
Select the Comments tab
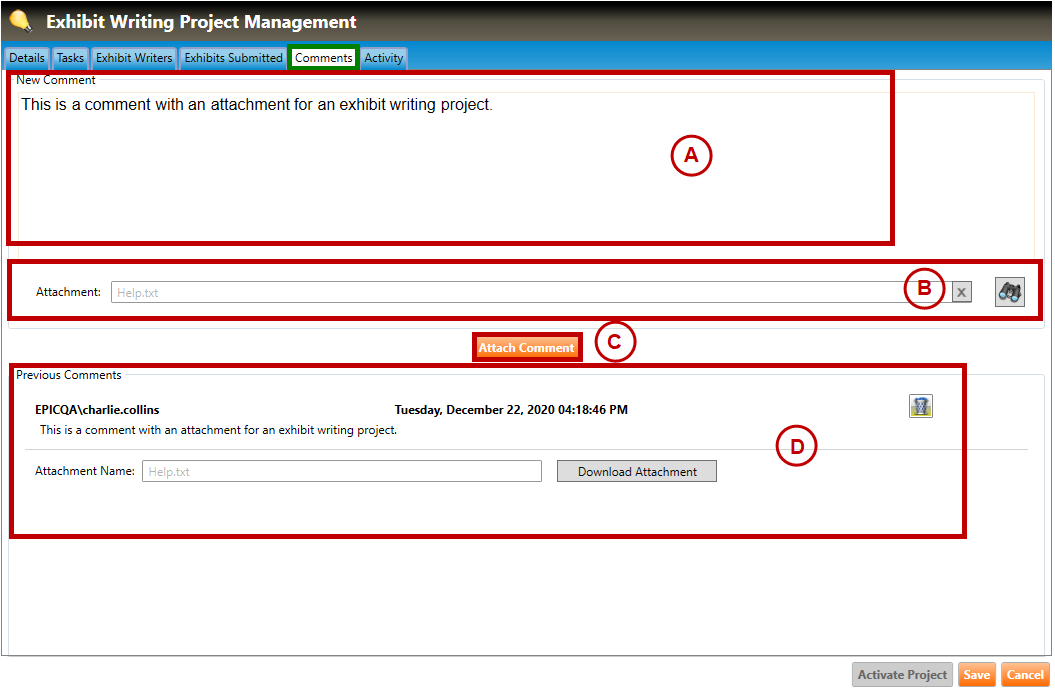(x=323, y=58)
